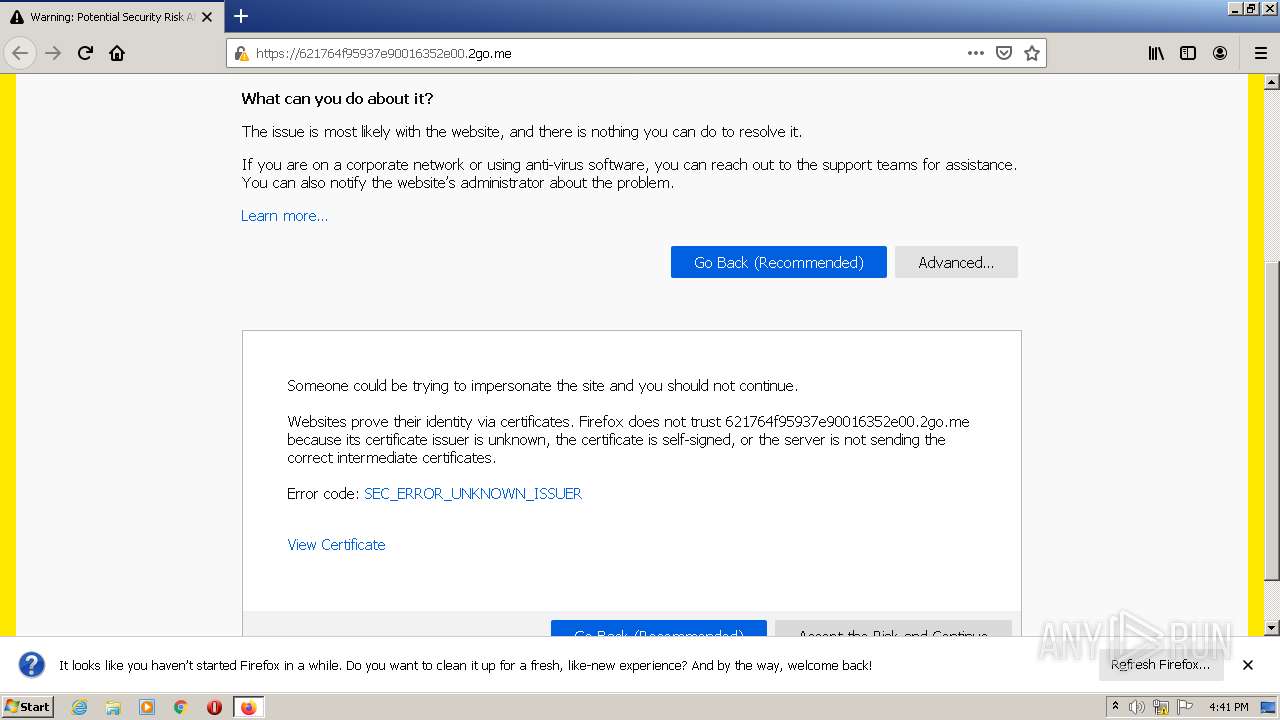The height and width of the screenshot is (720, 1280).
Task: Click the Refresh Firefox... button
Action: pyautogui.click(x=1160, y=665)
